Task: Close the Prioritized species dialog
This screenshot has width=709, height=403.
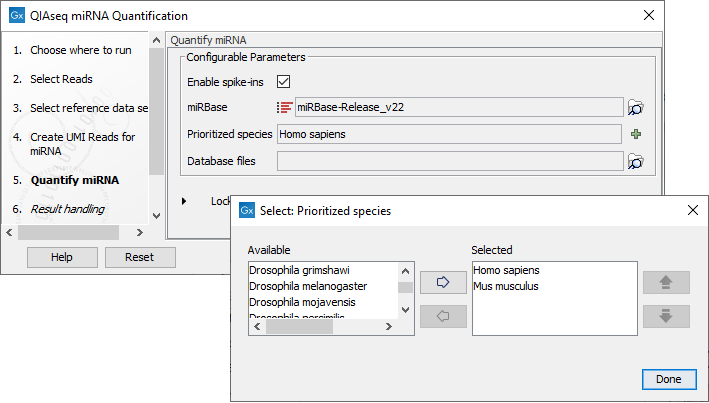Action: point(692,211)
